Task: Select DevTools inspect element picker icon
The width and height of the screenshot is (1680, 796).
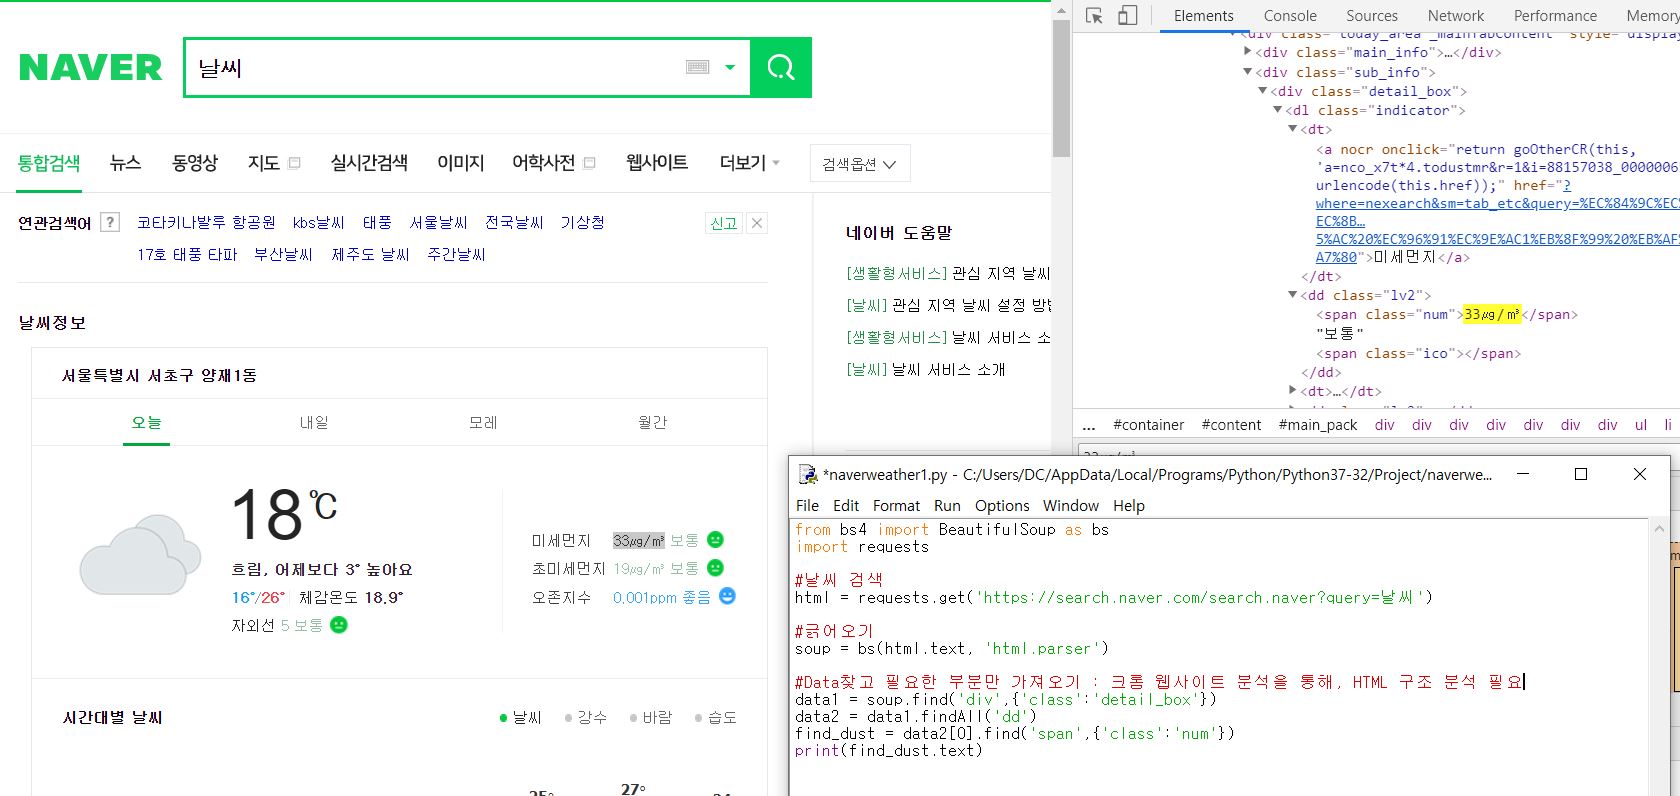Action: (1094, 15)
